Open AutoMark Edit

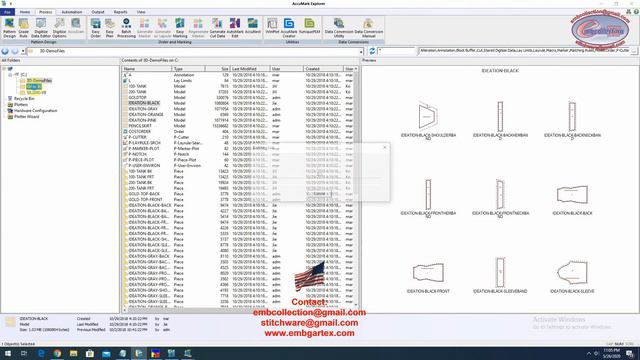235,28
